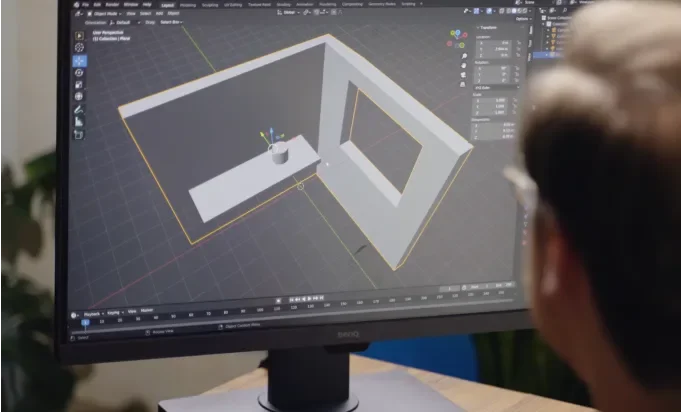Screen dimensions: 681x412
Task: Toggle X-ray mode
Action: point(502,11)
